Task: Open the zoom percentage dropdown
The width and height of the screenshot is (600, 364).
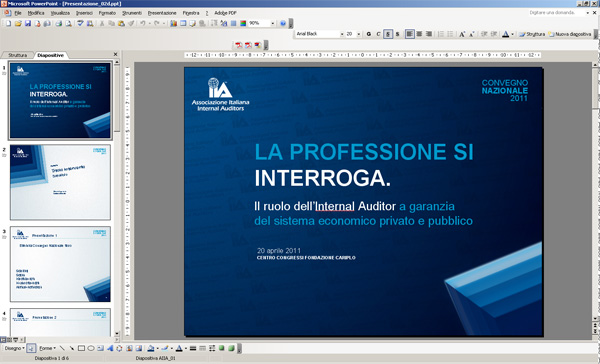Action: (x=272, y=23)
